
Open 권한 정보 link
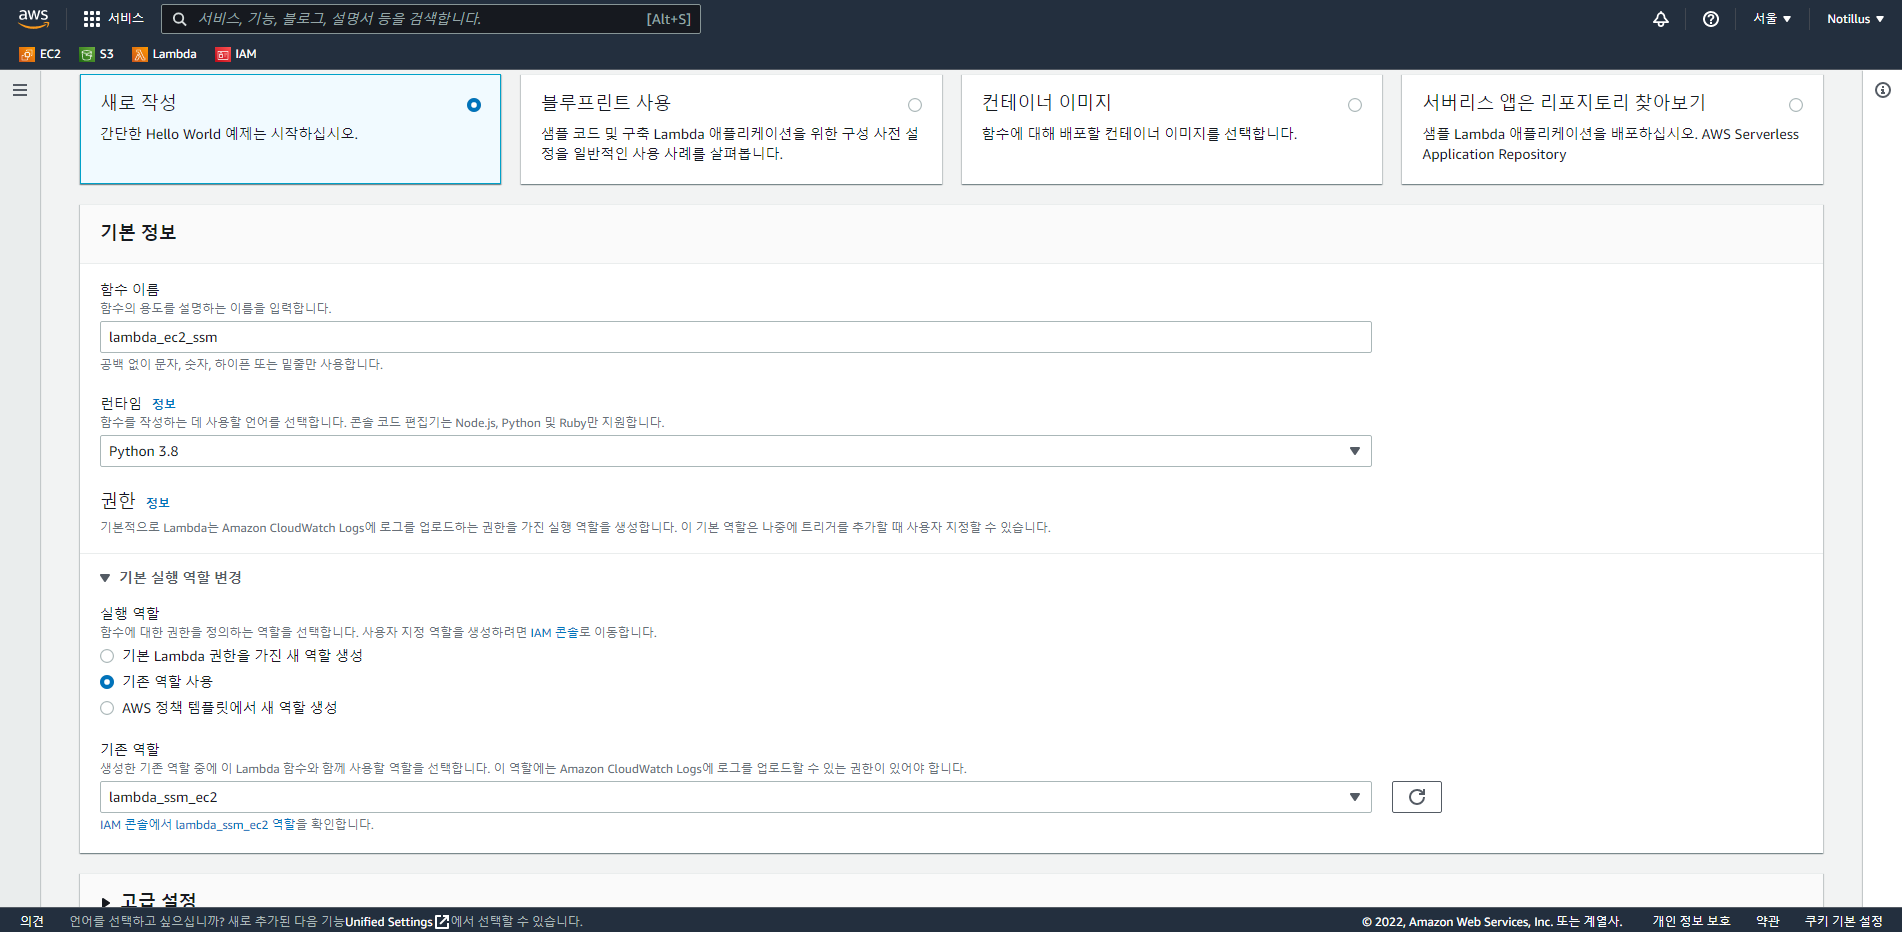[158, 503]
